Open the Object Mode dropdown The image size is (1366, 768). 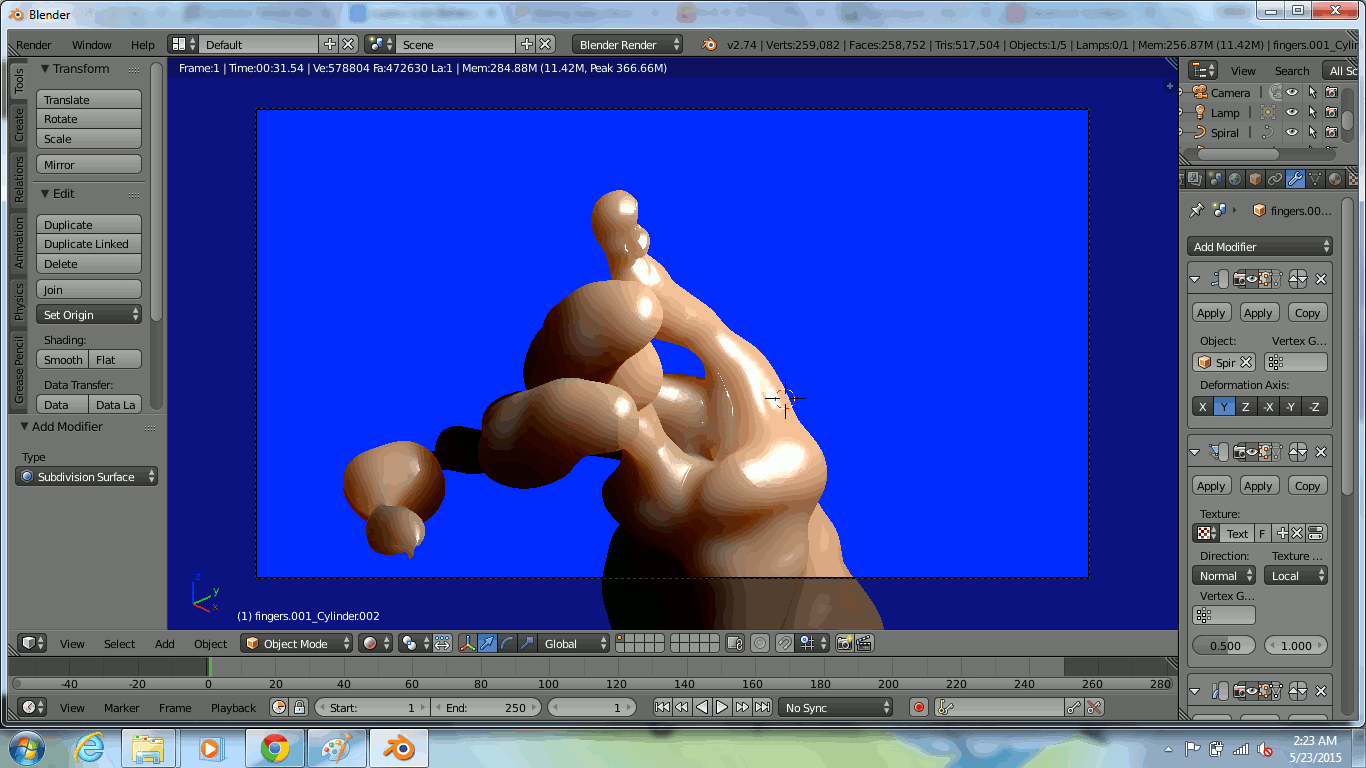[x=297, y=644]
